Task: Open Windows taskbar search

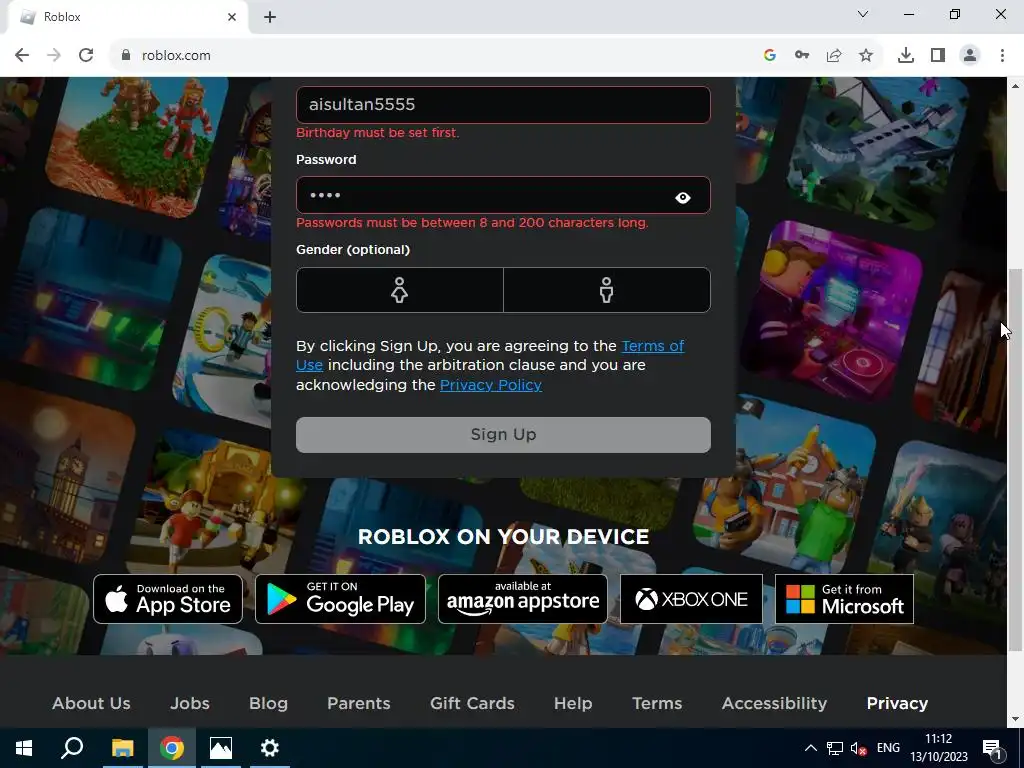Action: click(x=72, y=748)
